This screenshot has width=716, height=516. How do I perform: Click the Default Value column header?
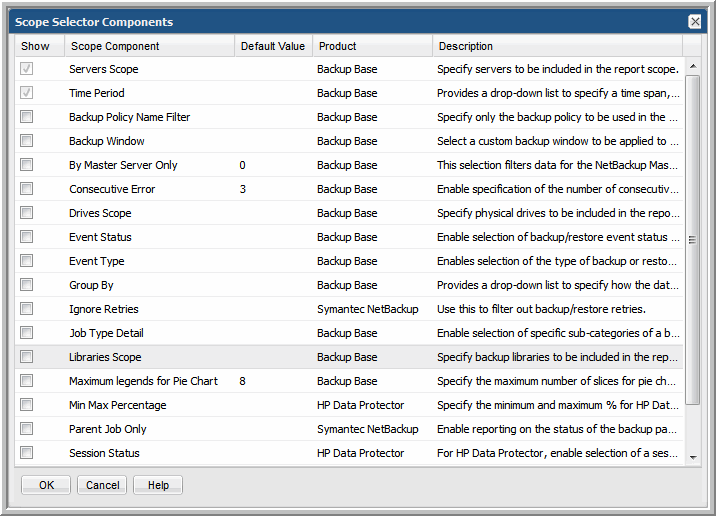pyautogui.click(x=273, y=46)
